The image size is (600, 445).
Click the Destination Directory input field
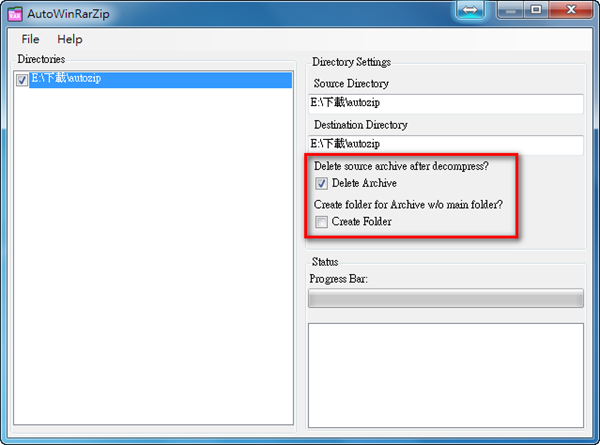(445, 144)
